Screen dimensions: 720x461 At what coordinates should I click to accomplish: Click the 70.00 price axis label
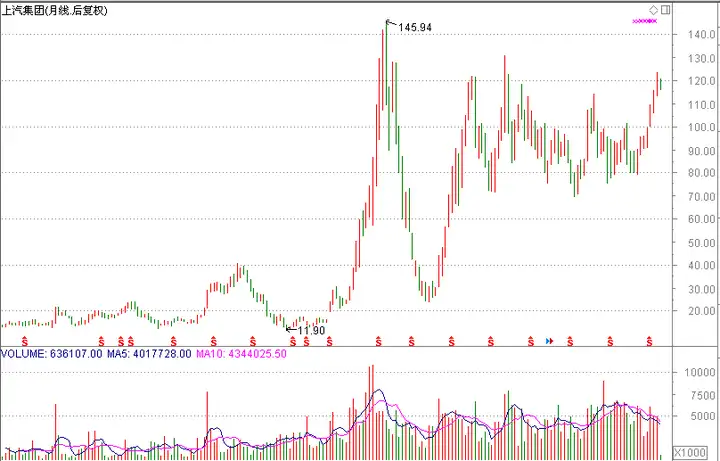[701, 197]
